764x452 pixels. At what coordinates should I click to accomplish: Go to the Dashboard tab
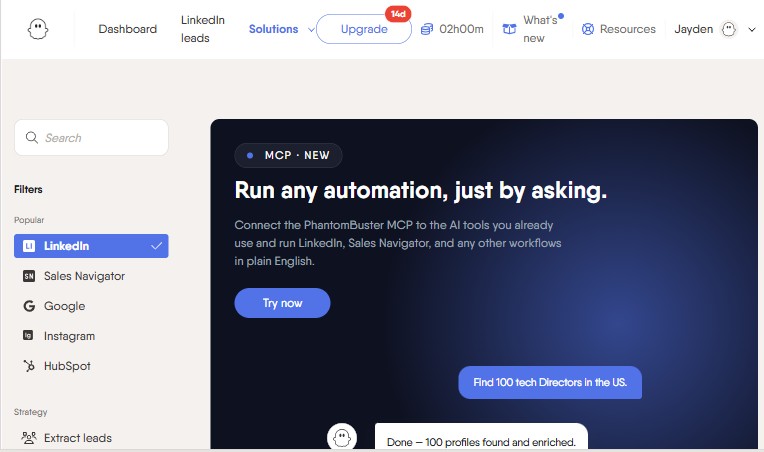(x=128, y=29)
